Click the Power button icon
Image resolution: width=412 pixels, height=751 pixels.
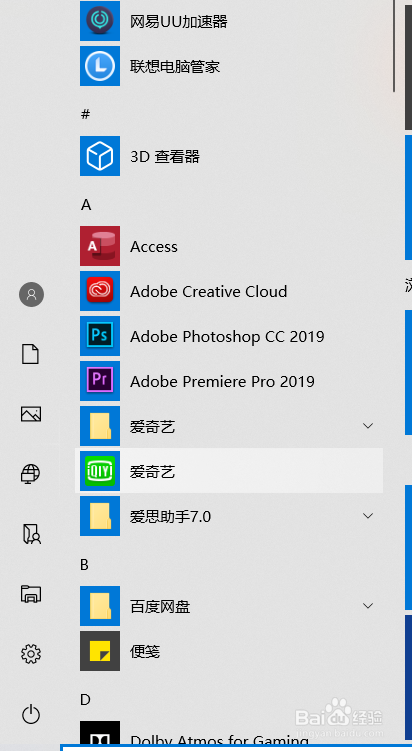[x=31, y=715]
